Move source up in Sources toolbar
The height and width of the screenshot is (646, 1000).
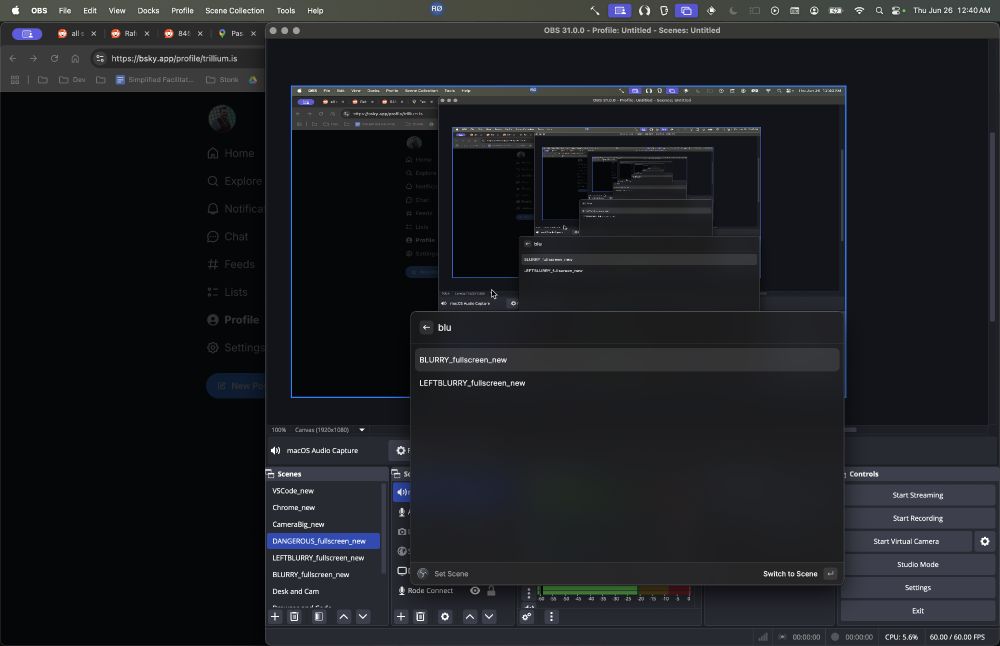470,617
